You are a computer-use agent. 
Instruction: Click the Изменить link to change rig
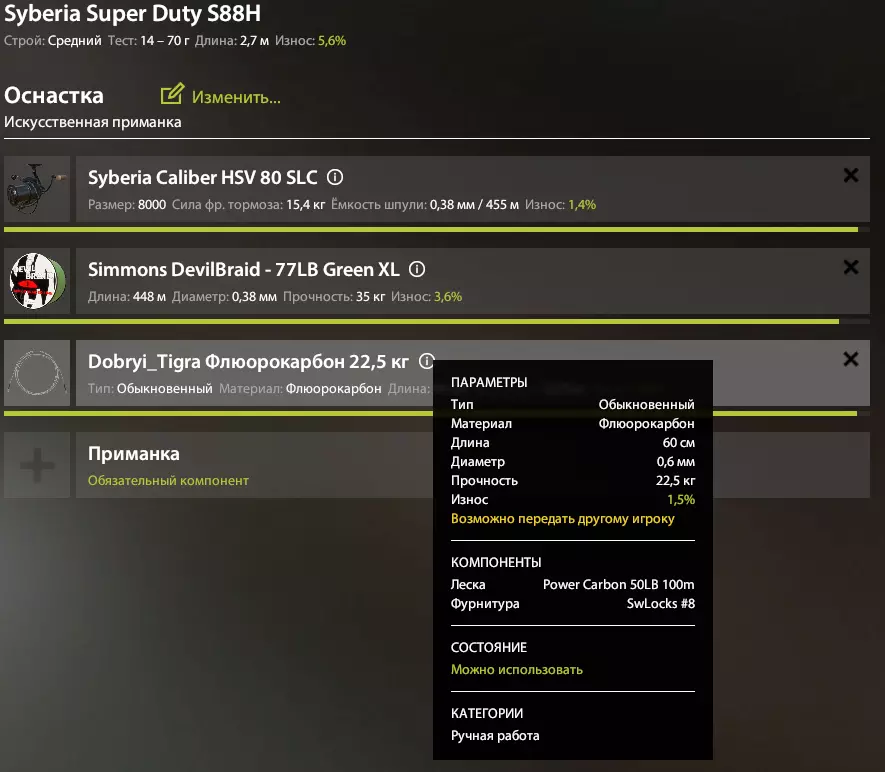point(236,97)
